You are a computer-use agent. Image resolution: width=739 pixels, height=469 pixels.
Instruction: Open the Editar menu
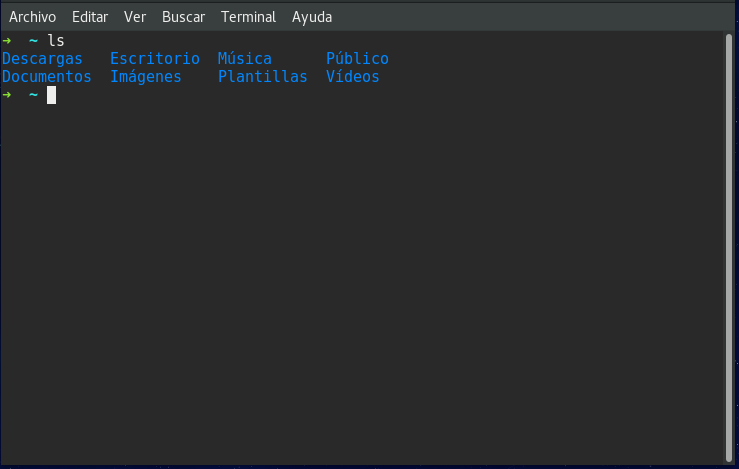tap(90, 17)
